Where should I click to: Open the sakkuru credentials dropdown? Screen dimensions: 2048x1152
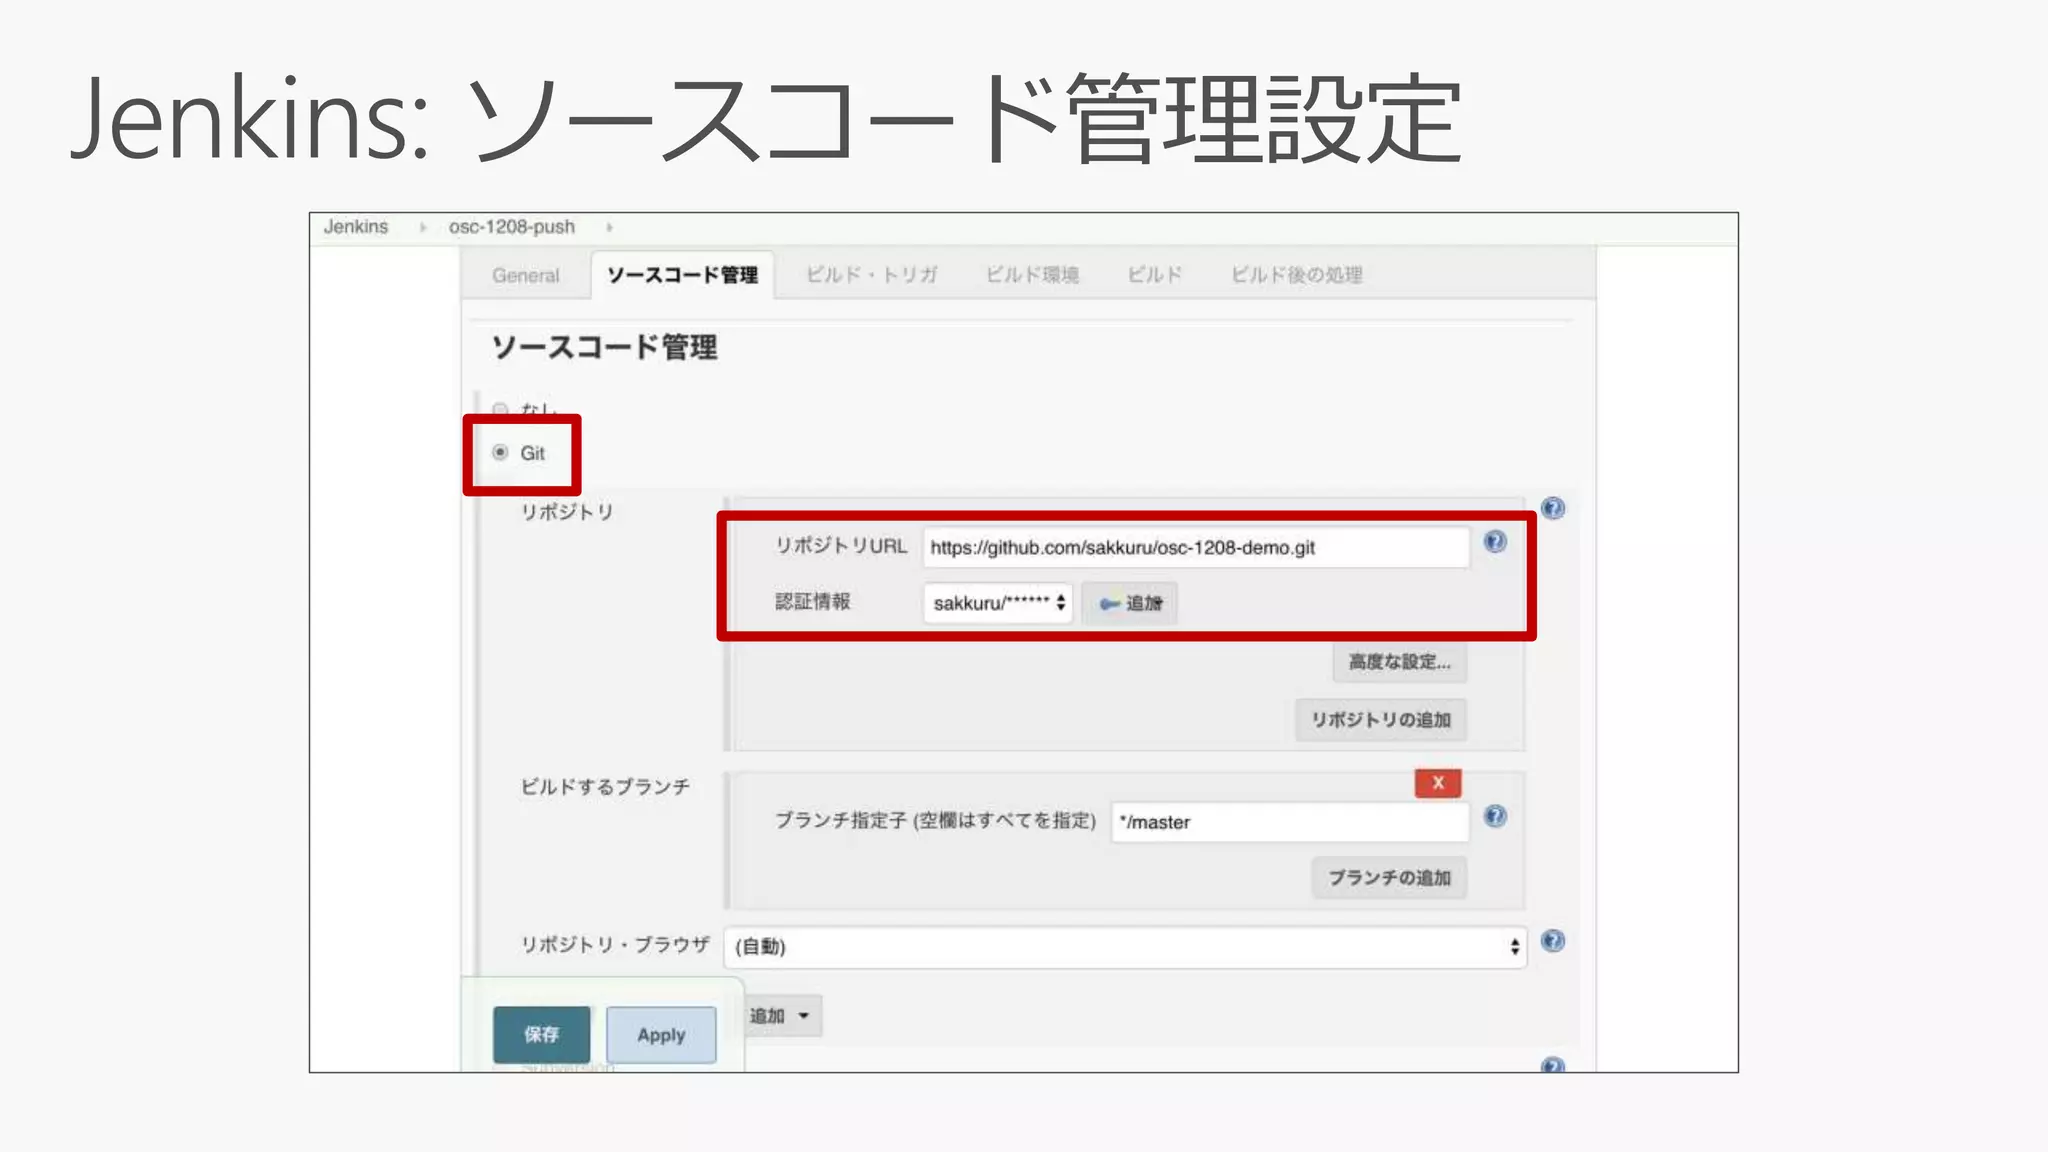pos(997,603)
